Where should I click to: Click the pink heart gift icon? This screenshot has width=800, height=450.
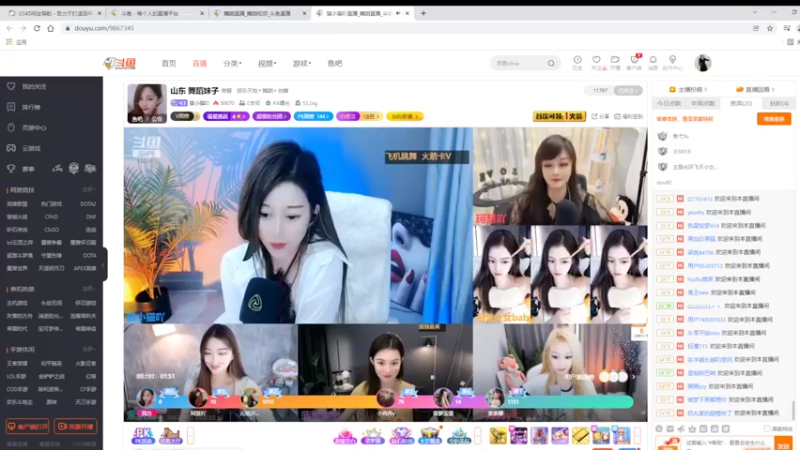coord(345,436)
